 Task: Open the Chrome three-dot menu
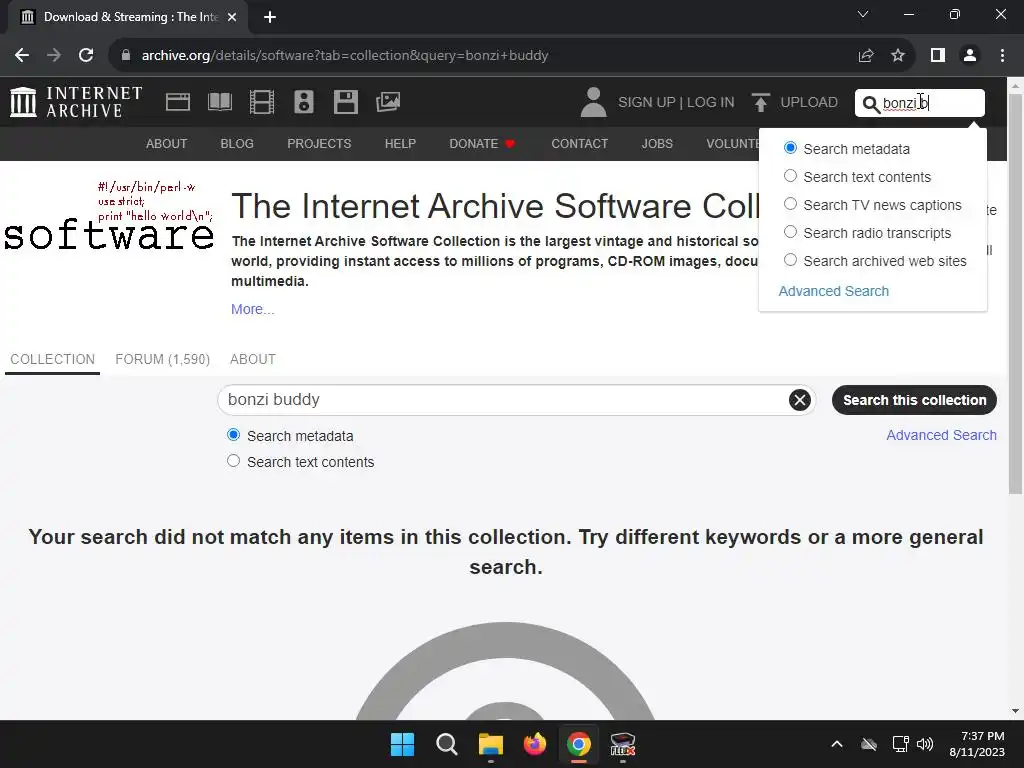[1002, 56]
